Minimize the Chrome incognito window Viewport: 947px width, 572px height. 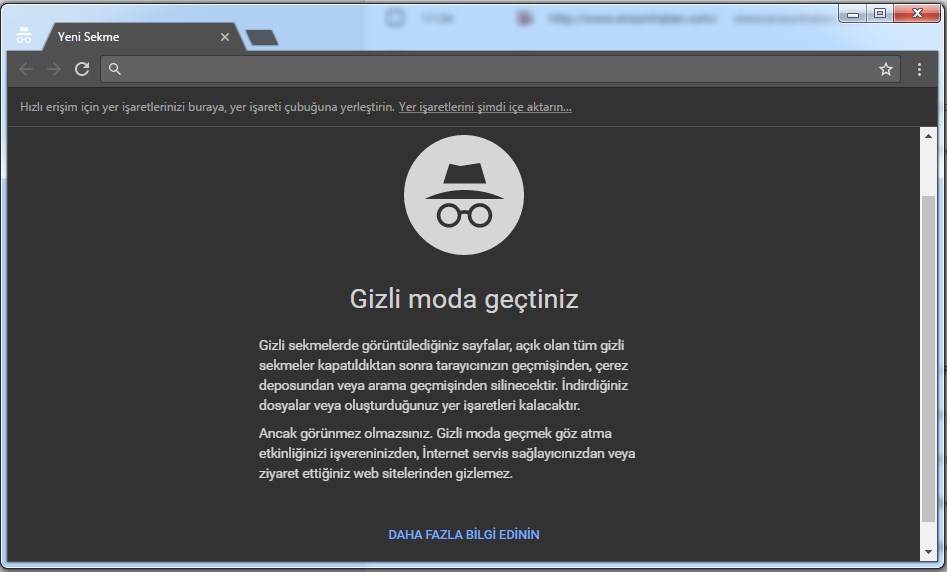coord(853,14)
